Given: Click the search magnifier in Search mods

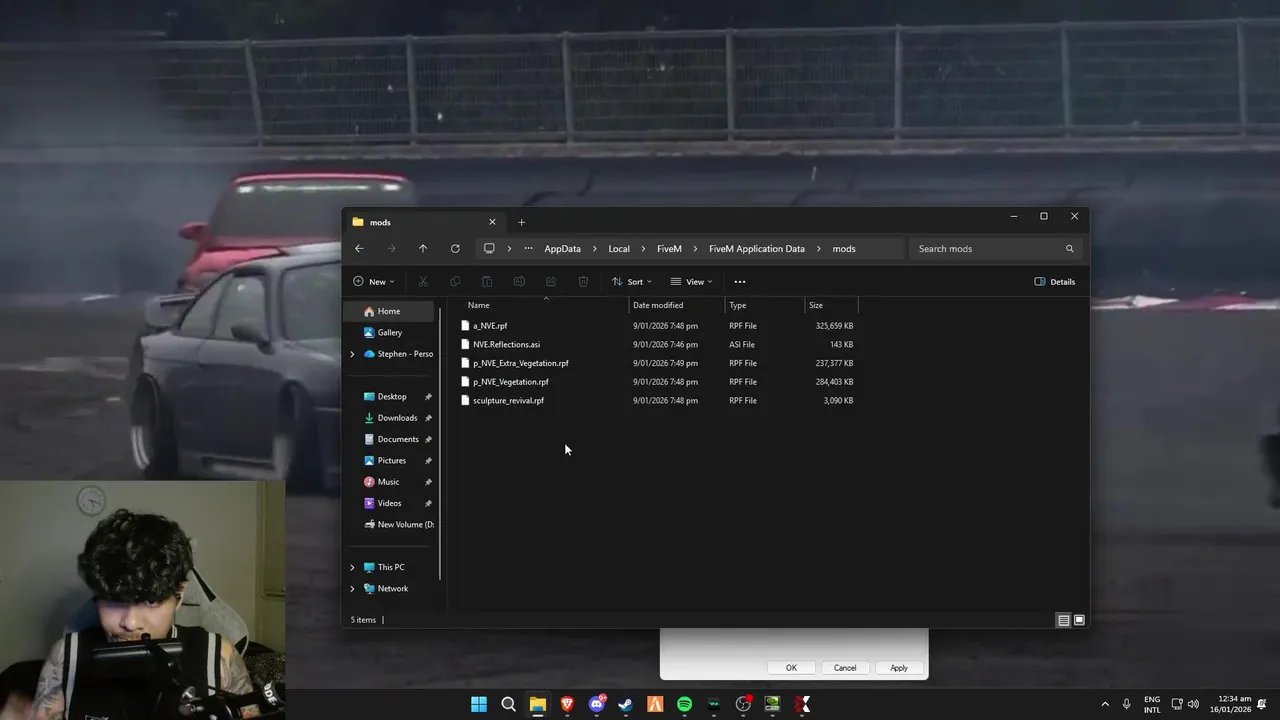Looking at the screenshot, I should pyautogui.click(x=1069, y=249).
